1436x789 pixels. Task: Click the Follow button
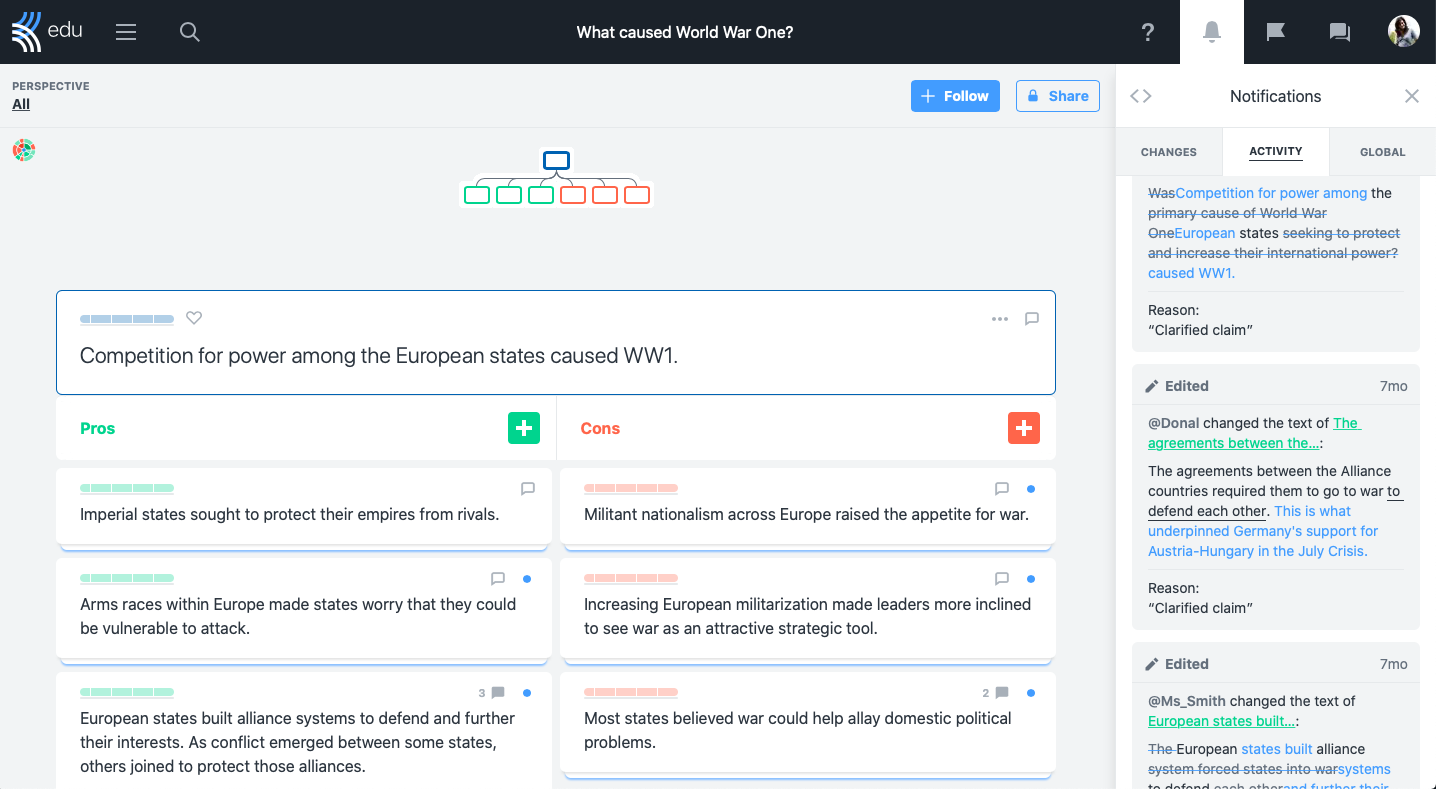pyautogui.click(x=955, y=96)
